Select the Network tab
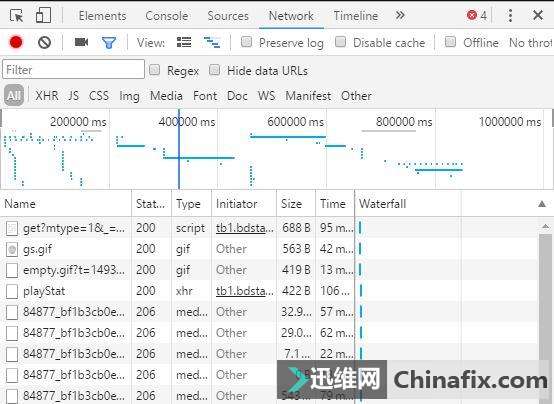The width and height of the screenshot is (554, 404). coord(291,16)
